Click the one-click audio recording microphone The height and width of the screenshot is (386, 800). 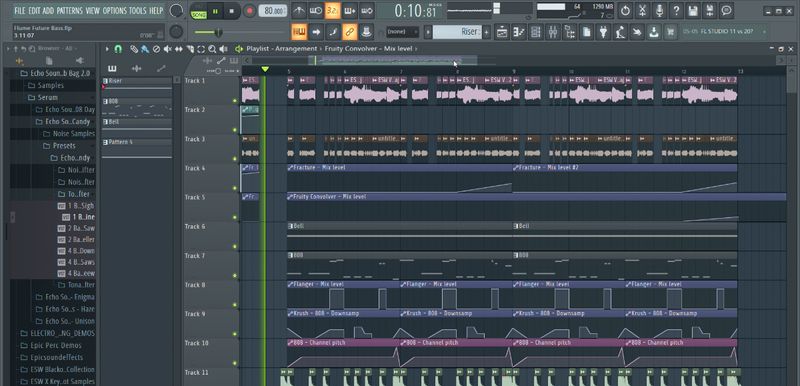(x=659, y=10)
